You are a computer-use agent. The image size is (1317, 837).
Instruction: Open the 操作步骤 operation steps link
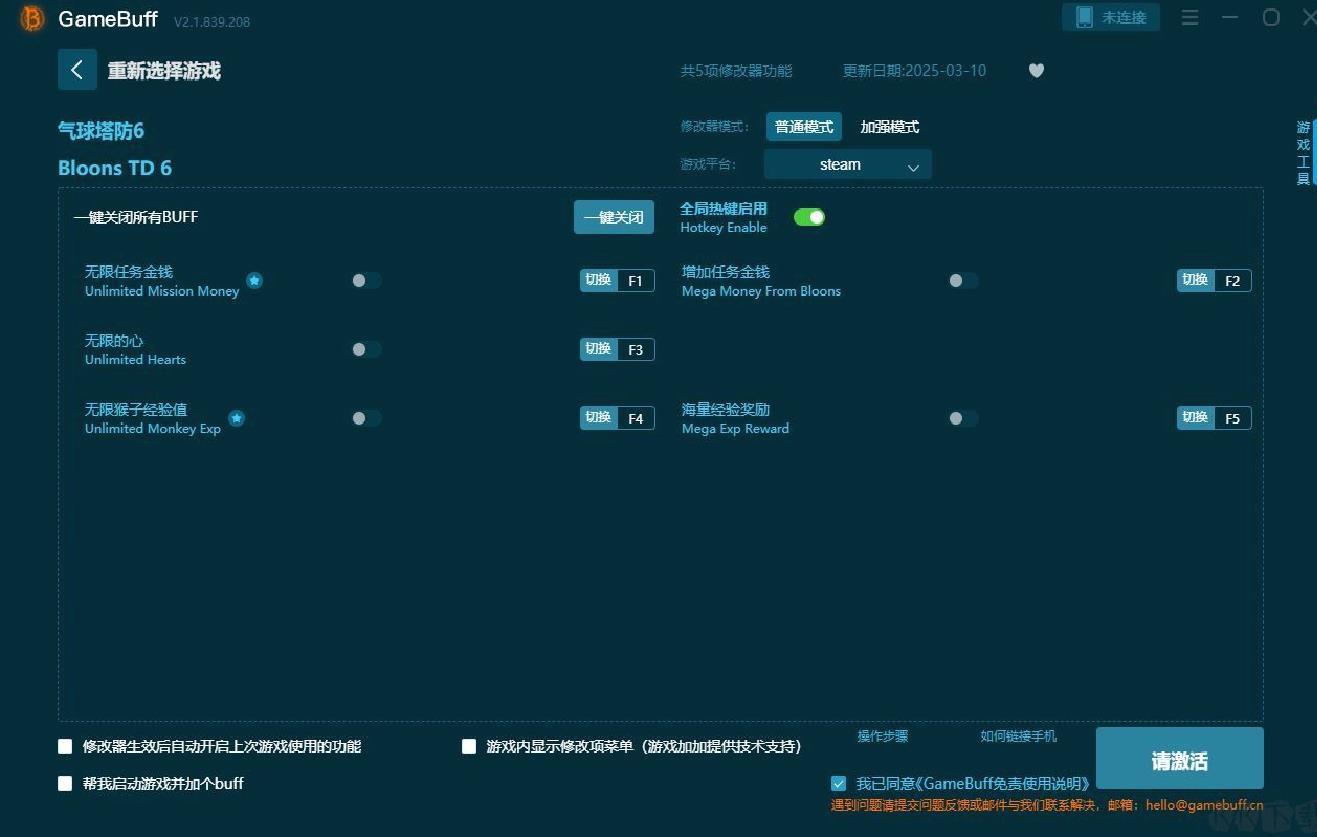point(883,736)
